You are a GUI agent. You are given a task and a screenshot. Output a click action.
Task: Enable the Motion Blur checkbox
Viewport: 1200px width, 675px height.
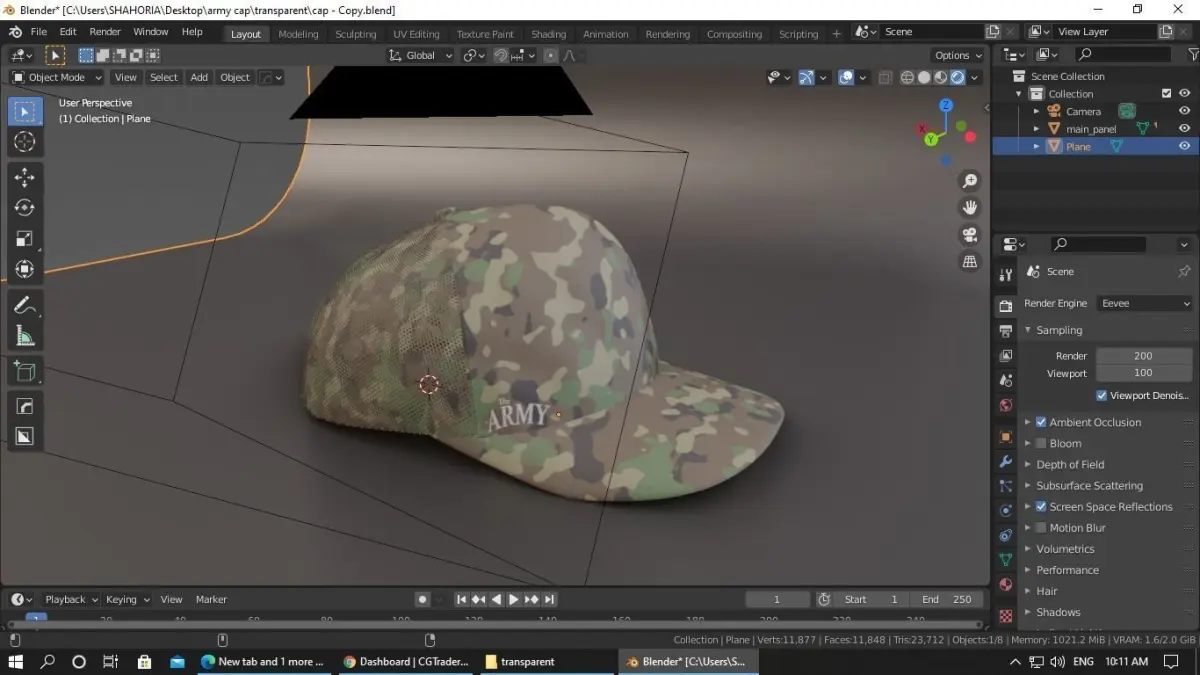pos(1041,528)
